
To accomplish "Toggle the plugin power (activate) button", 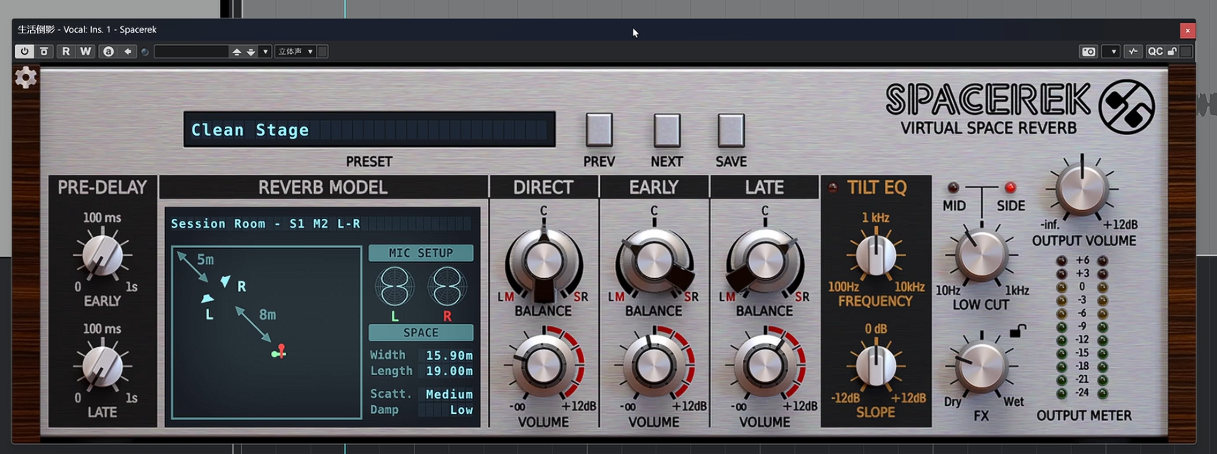I will (24, 51).
